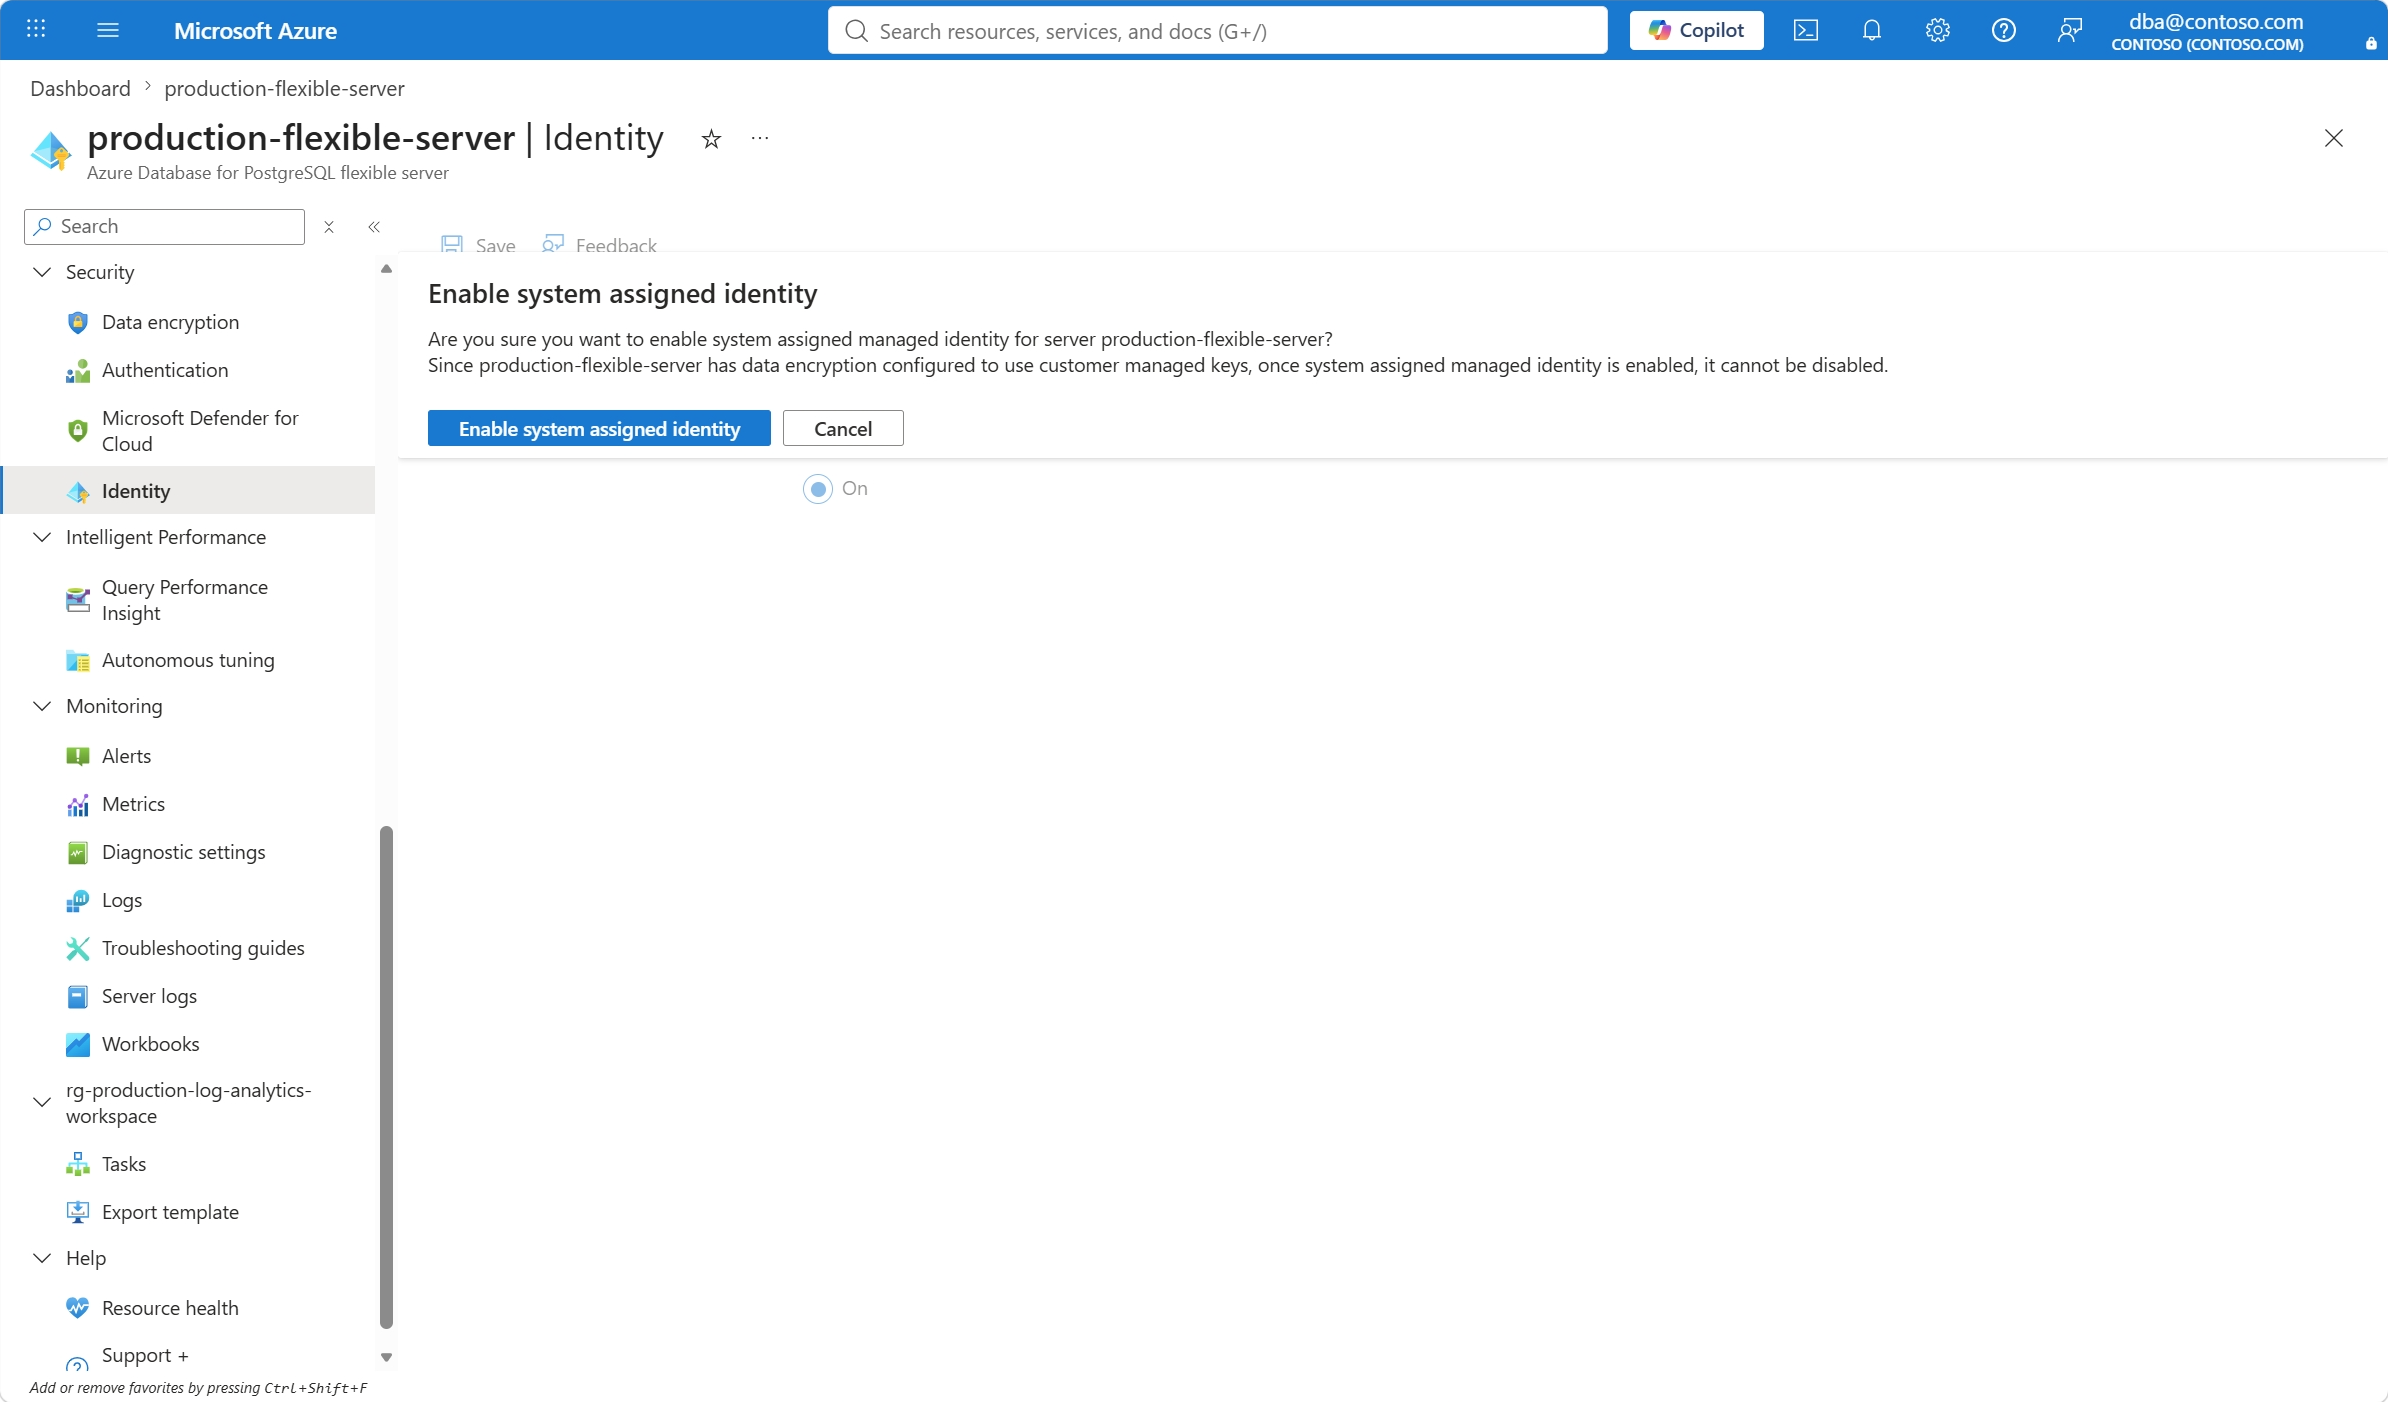The height and width of the screenshot is (1402, 2388).
Task: Open Microsoft Defender for Cloud
Action: (x=188, y=430)
